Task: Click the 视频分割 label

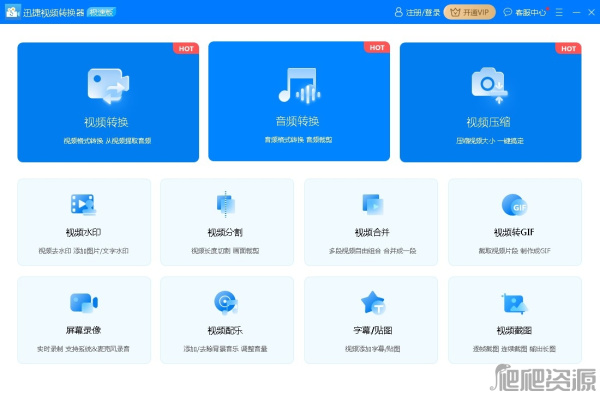Action: point(225,232)
